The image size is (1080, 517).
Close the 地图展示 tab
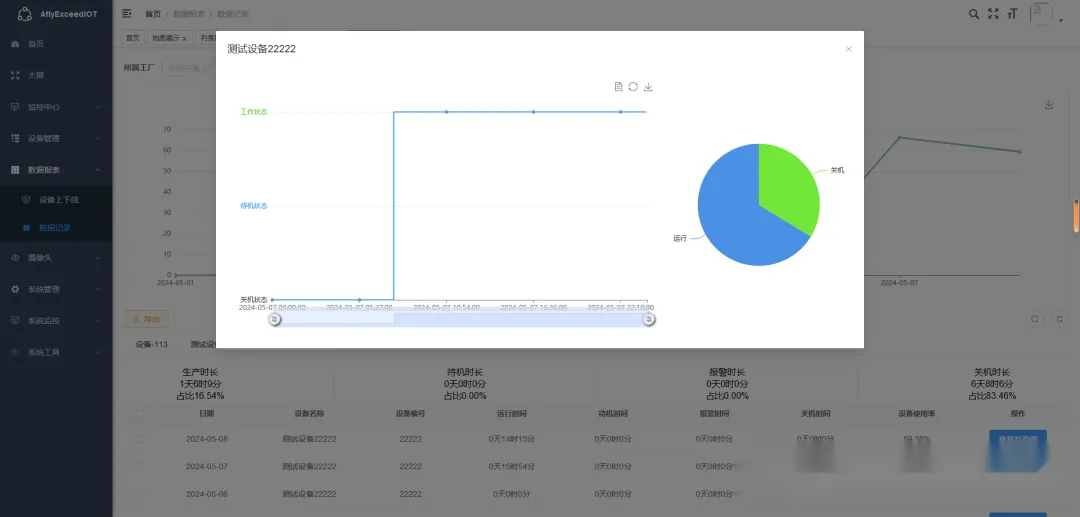[x=185, y=39]
